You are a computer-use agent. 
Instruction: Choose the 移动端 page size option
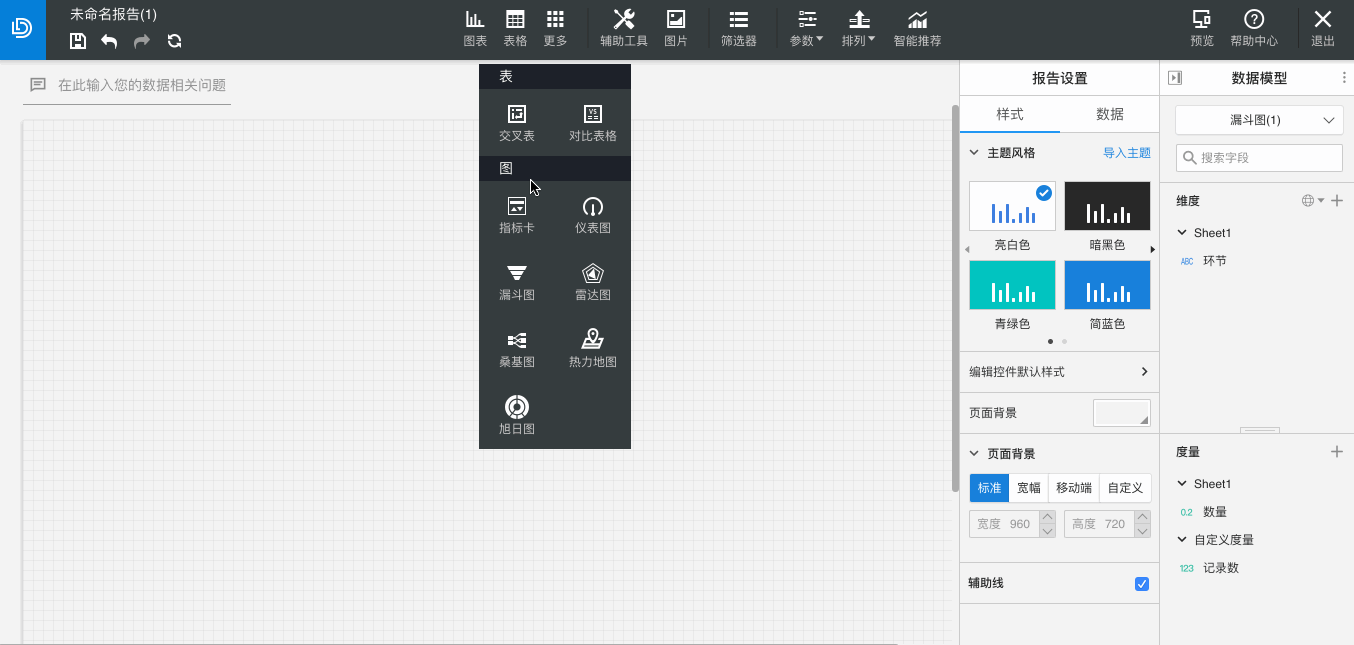[x=1074, y=488]
